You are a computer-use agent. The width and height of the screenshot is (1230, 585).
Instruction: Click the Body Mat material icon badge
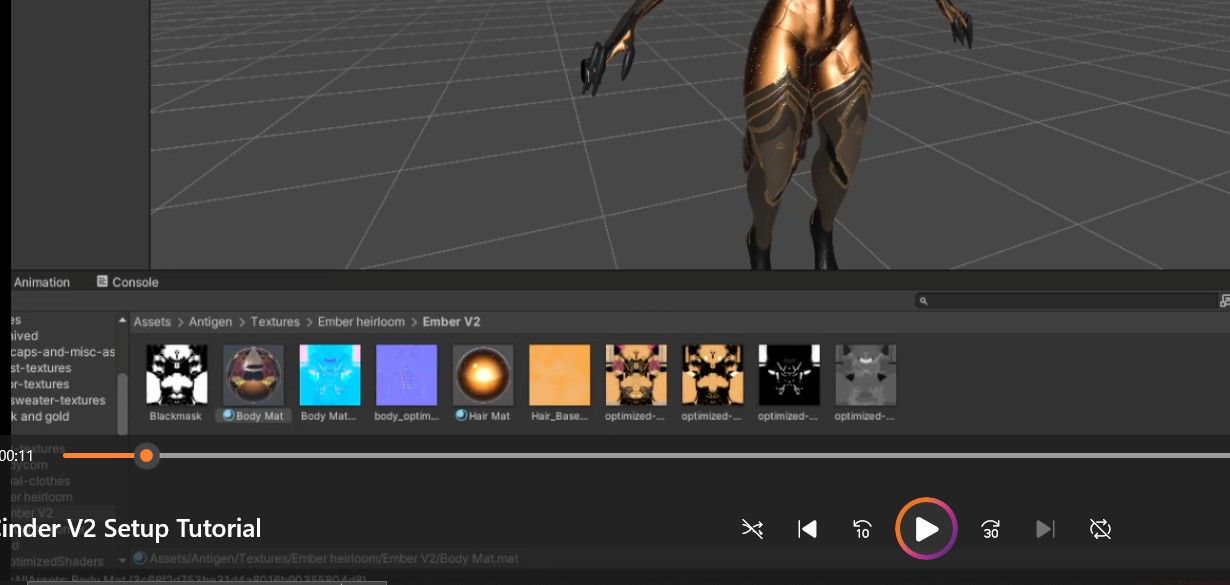point(228,416)
